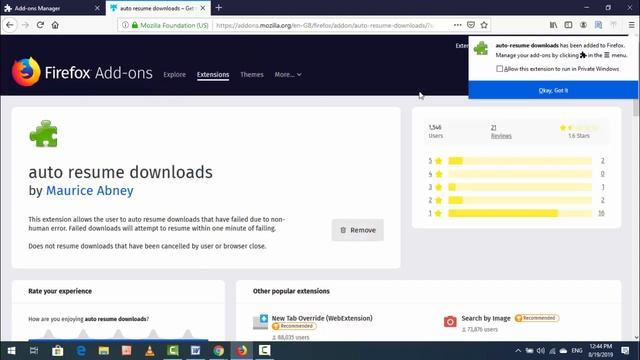Image resolution: width=640 pixels, height=360 pixels.
Task: Open Microsoft Word from taskbar
Action: pos(196,351)
